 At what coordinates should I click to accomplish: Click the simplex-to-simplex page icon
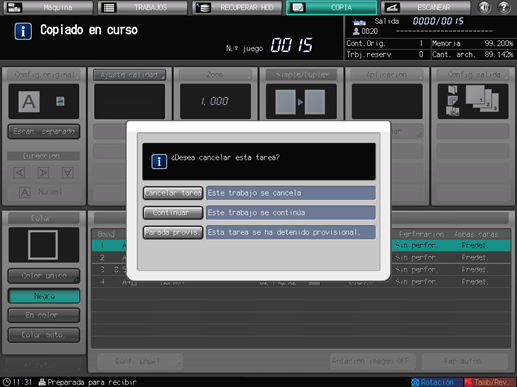301,102
